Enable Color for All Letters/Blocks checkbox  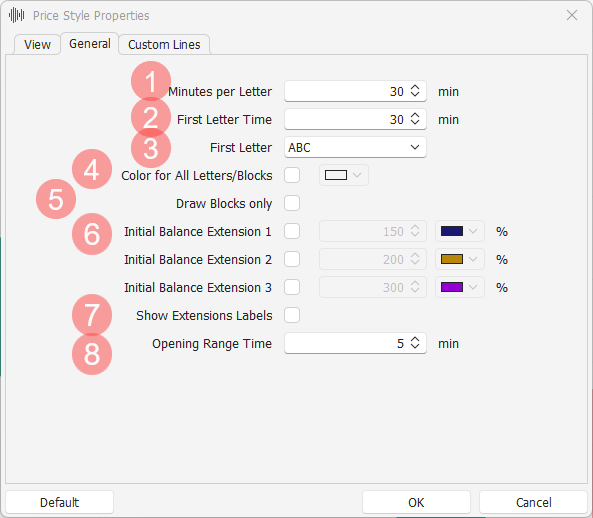coord(292,175)
